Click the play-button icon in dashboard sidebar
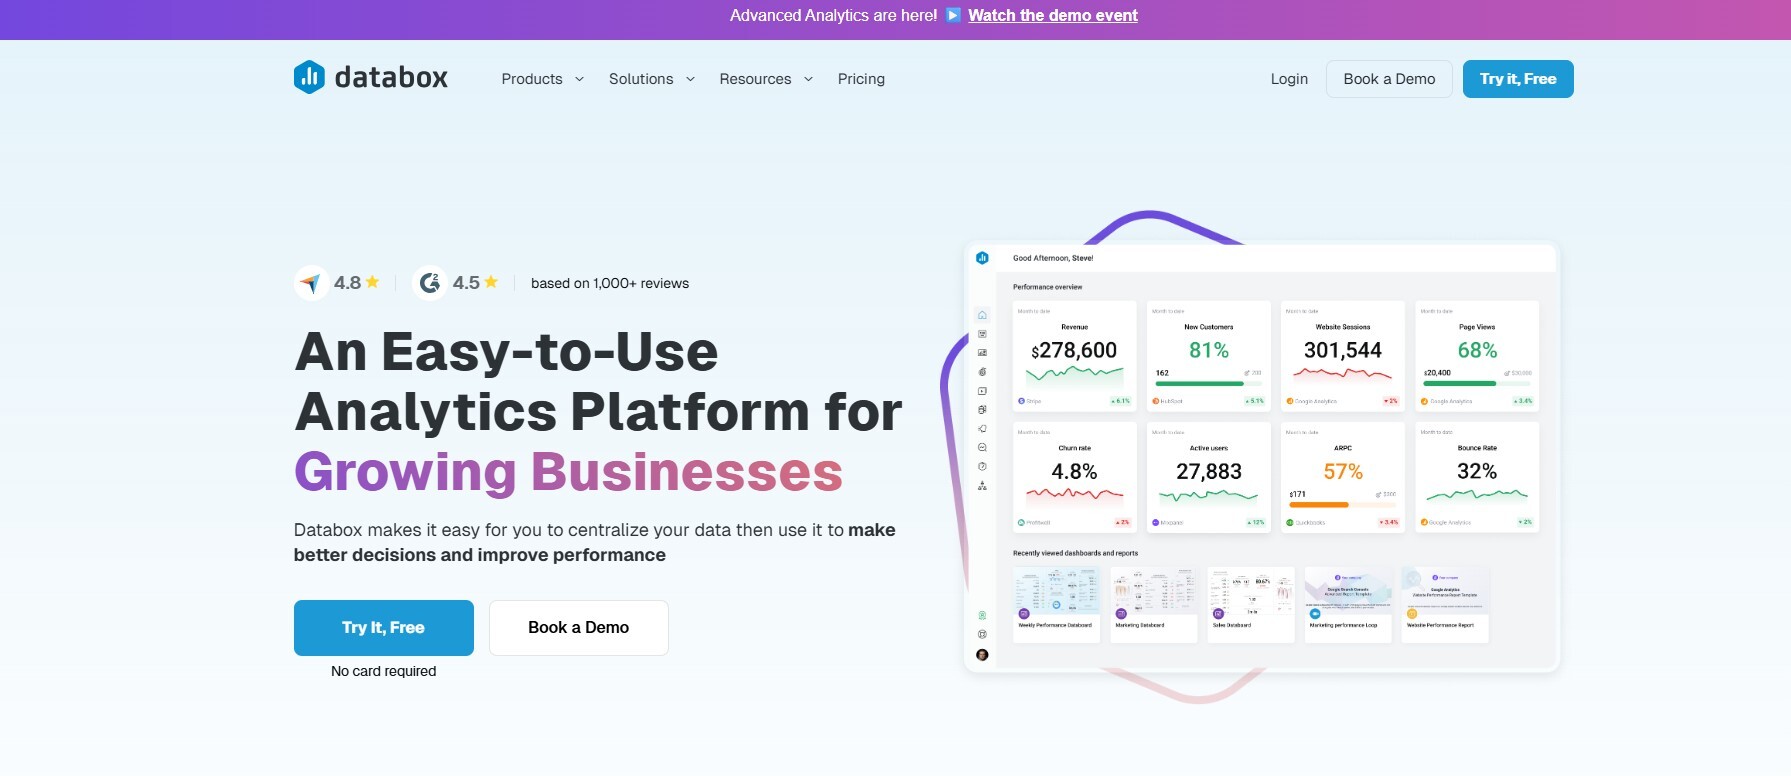The width and height of the screenshot is (1791, 776). point(982,391)
